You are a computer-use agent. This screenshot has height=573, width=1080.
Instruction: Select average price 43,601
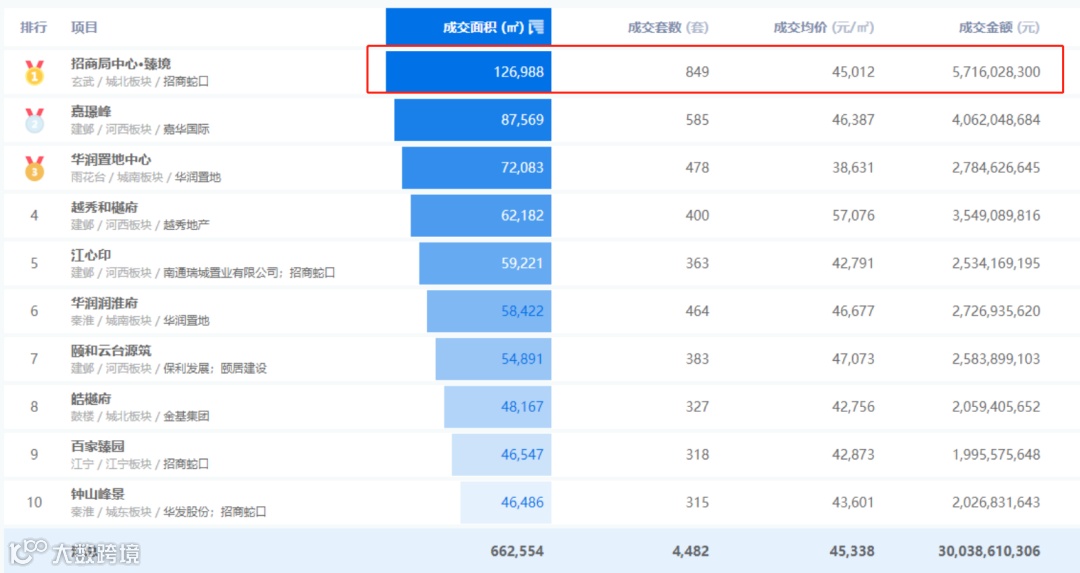pos(853,503)
